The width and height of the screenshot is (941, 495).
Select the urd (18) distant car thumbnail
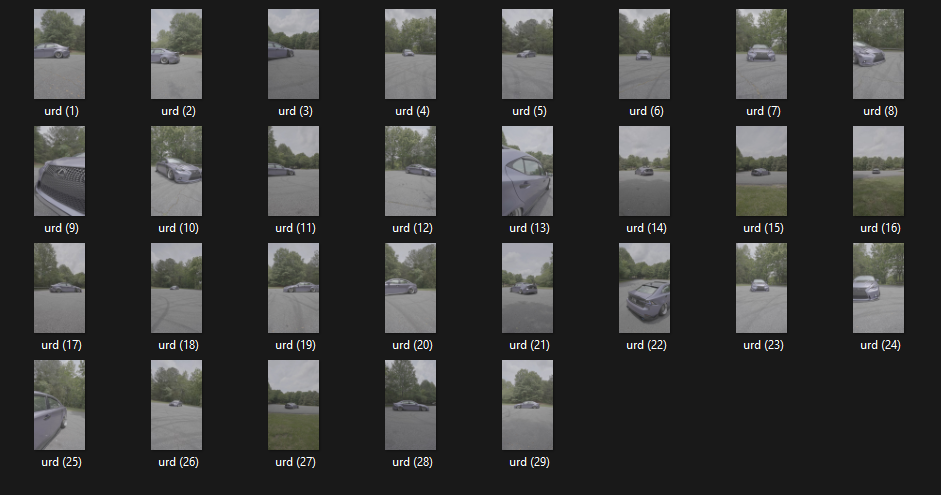click(176, 288)
